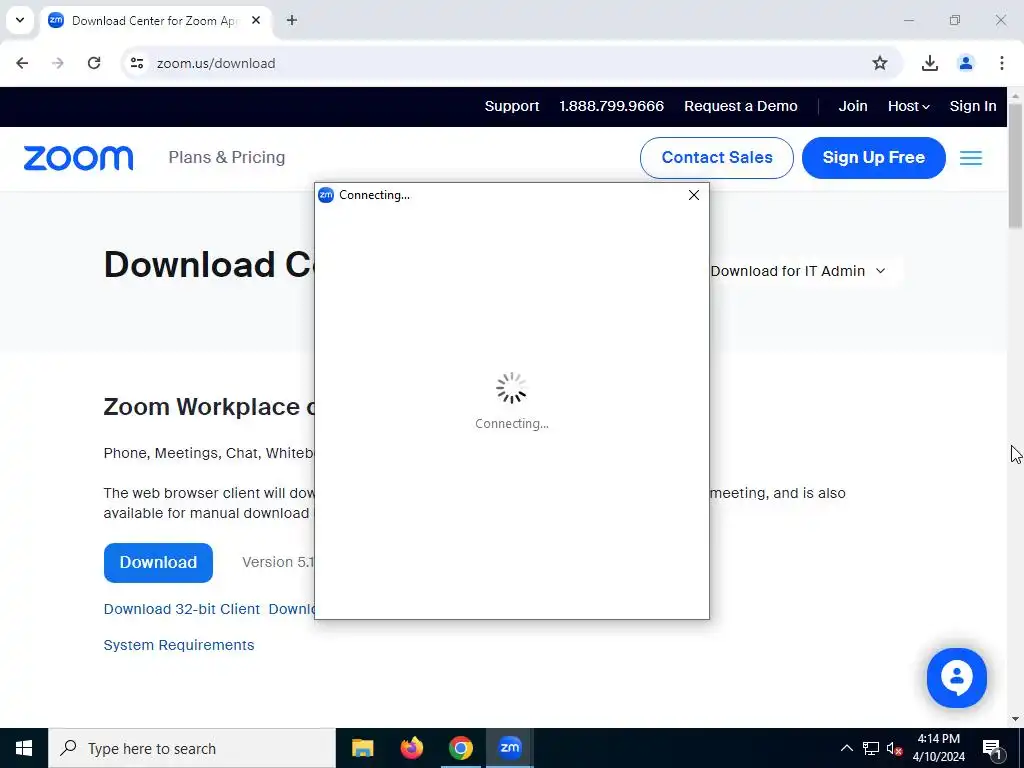This screenshot has height=768, width=1024.
Task: Close the Download Center tab
Action: coord(256,20)
